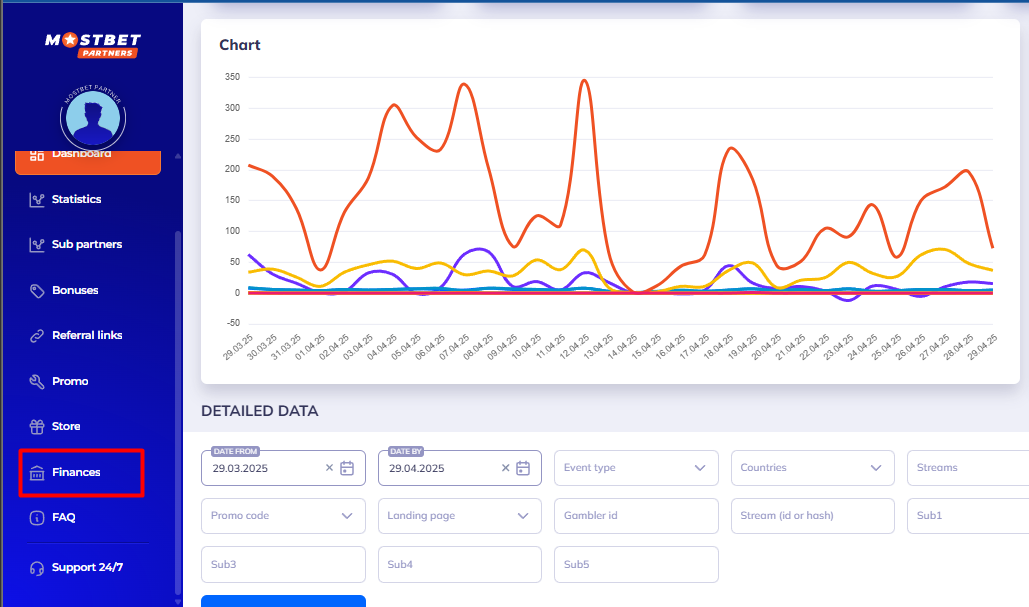Viewport: 1029px width, 607px height.
Task: Click the Promo wrench icon
Action: 37,382
